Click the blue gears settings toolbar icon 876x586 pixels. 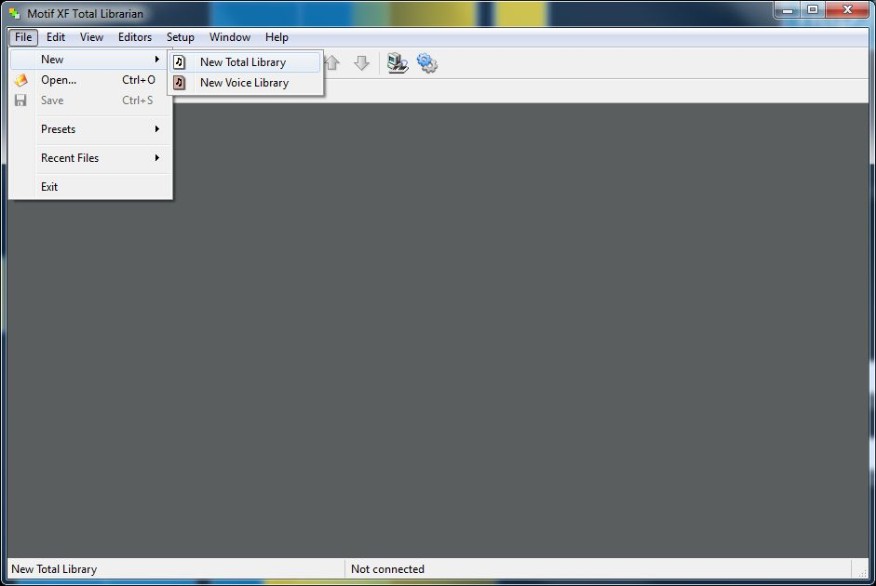427,63
